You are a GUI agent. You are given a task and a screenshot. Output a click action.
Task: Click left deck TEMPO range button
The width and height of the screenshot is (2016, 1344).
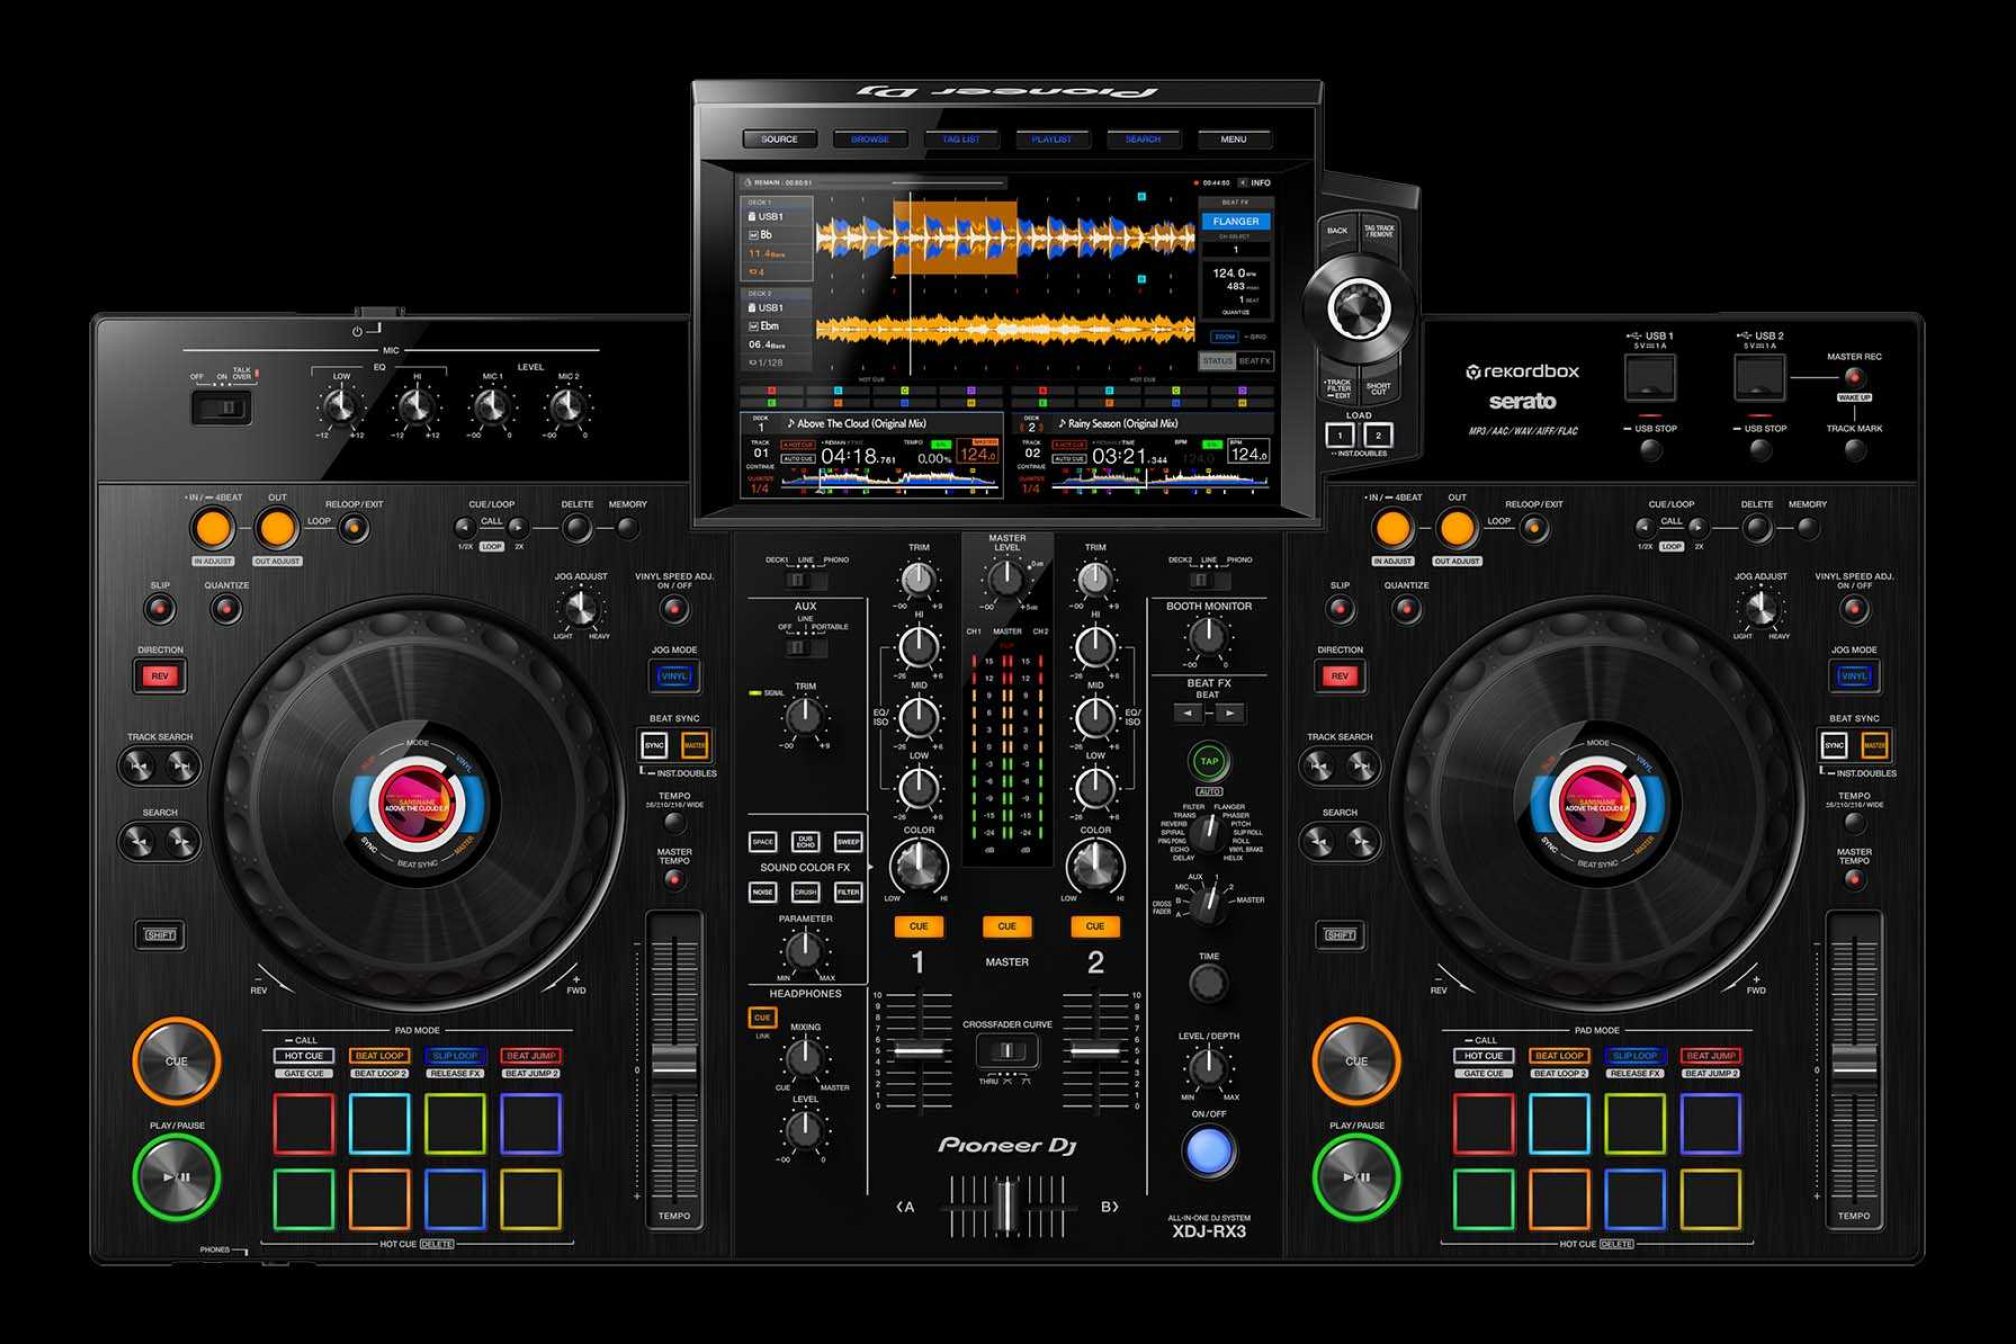(x=674, y=824)
